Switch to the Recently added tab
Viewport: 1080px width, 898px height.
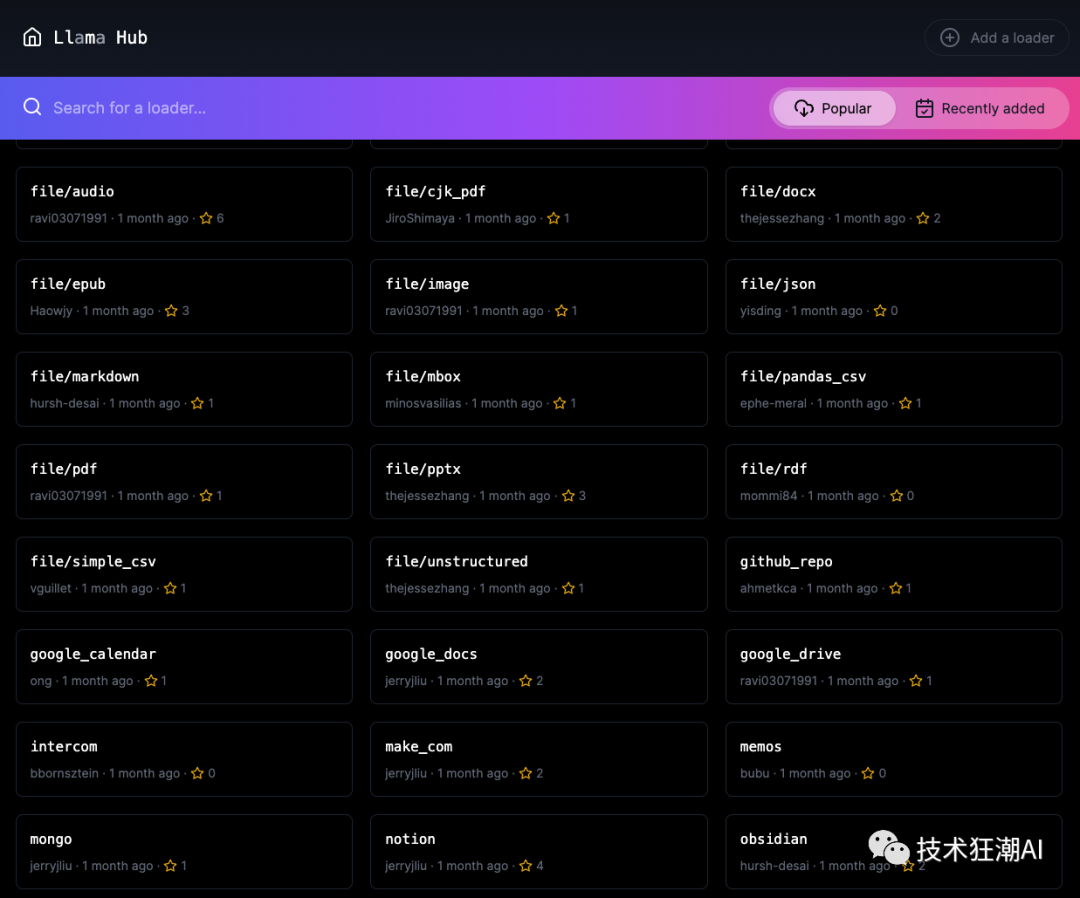(980, 108)
